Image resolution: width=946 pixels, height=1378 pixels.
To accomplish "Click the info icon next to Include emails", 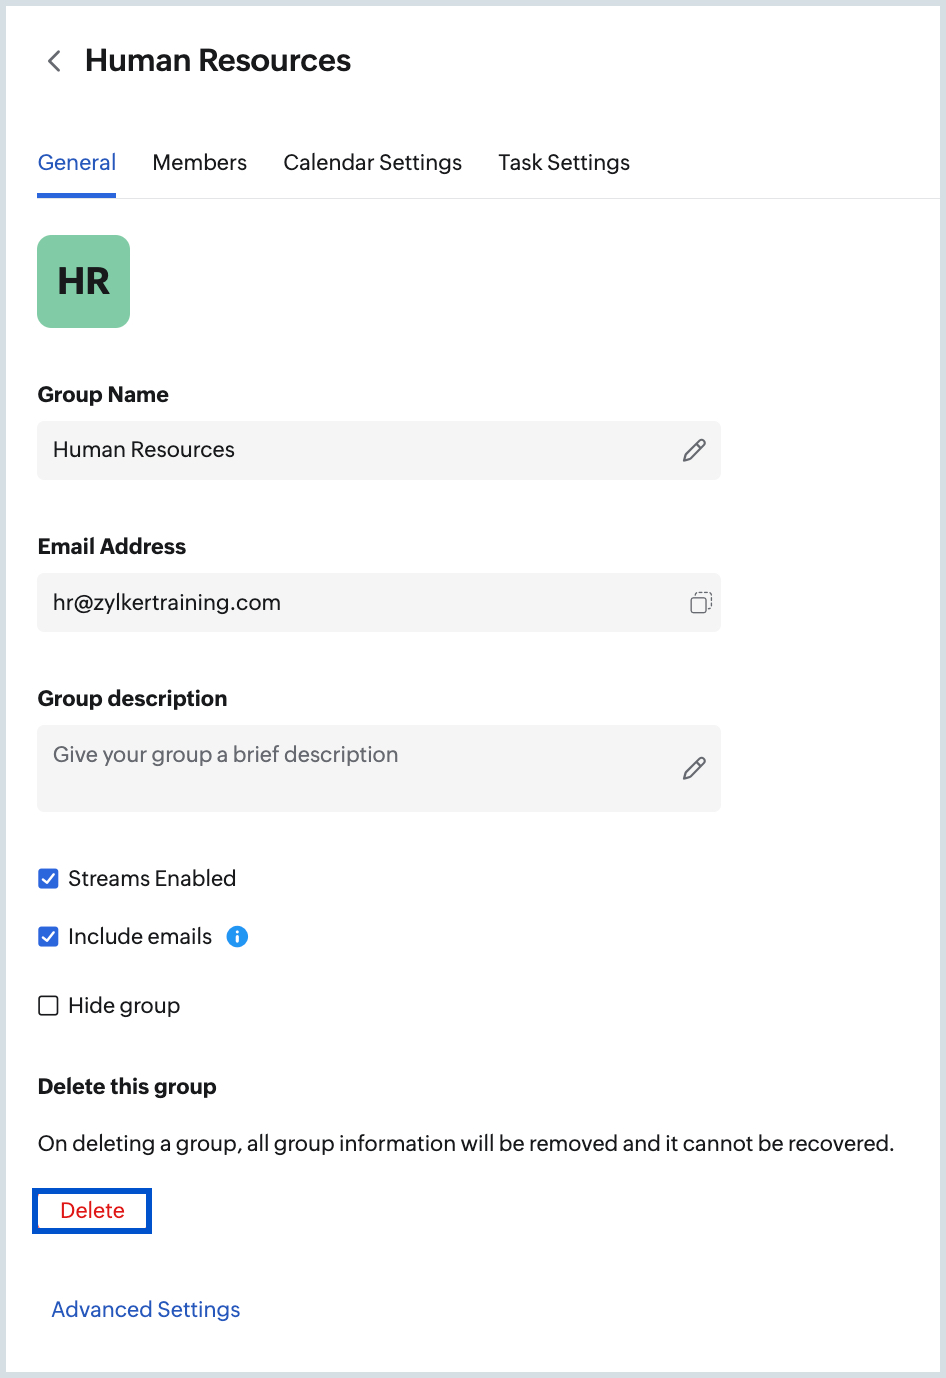I will click(237, 936).
